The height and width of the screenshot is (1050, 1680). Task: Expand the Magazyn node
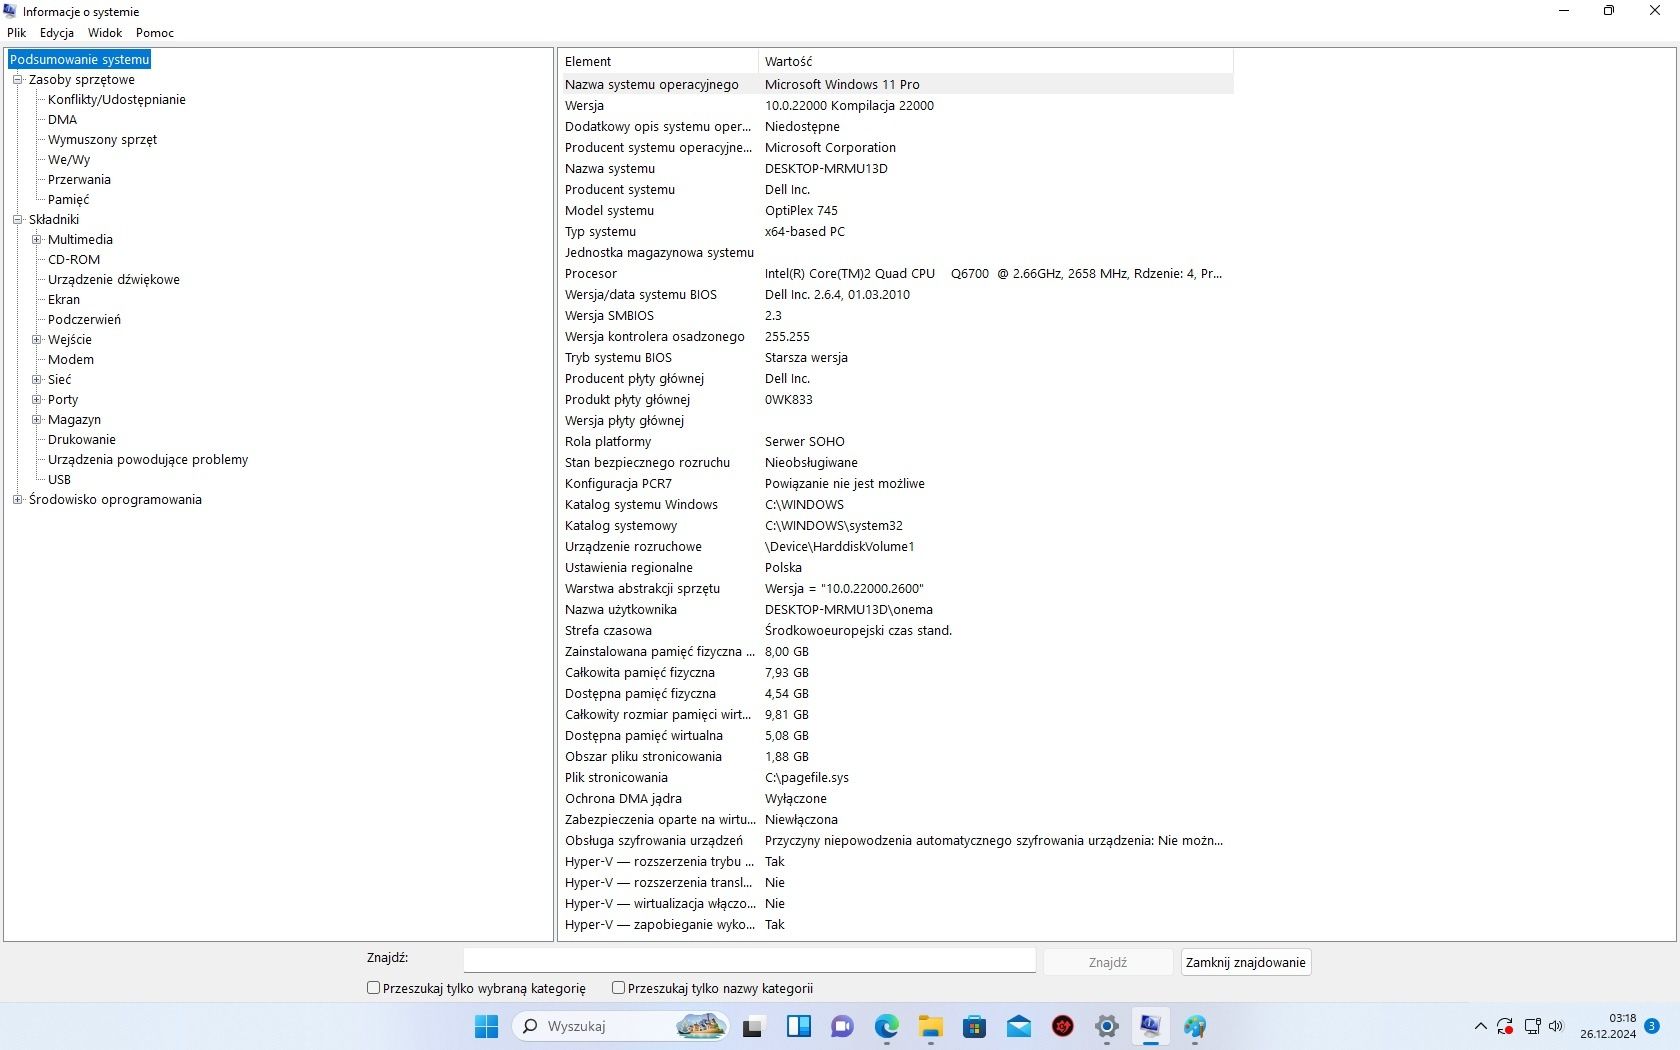click(x=36, y=419)
